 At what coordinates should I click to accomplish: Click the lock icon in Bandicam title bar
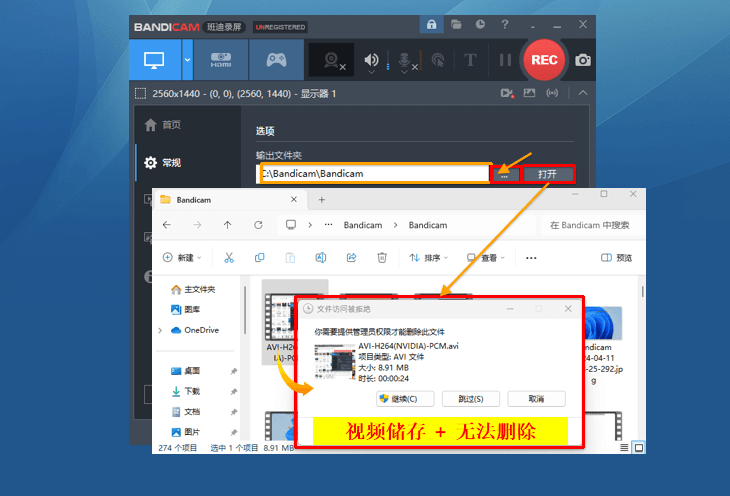[x=432, y=25]
